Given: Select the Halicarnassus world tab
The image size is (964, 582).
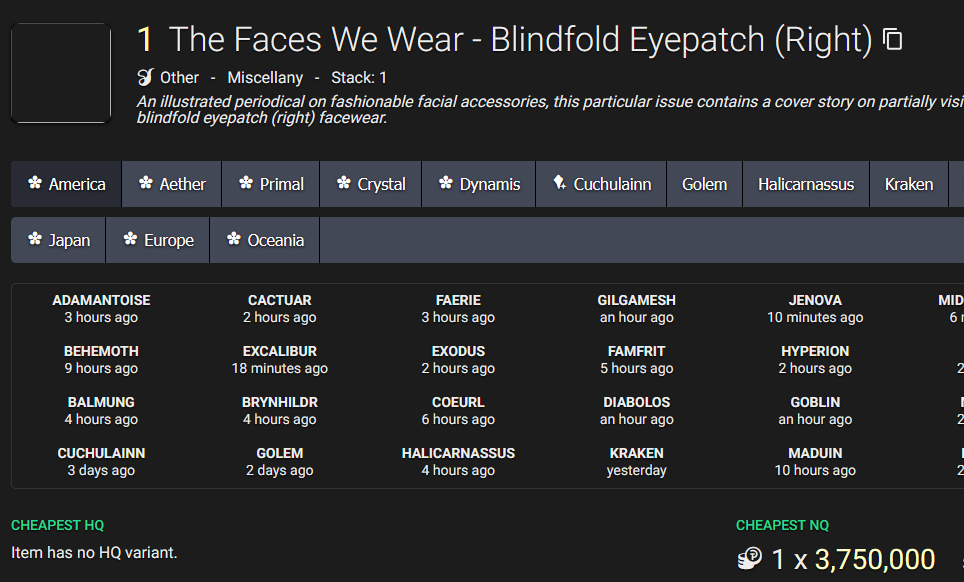Looking at the screenshot, I should pos(806,184).
